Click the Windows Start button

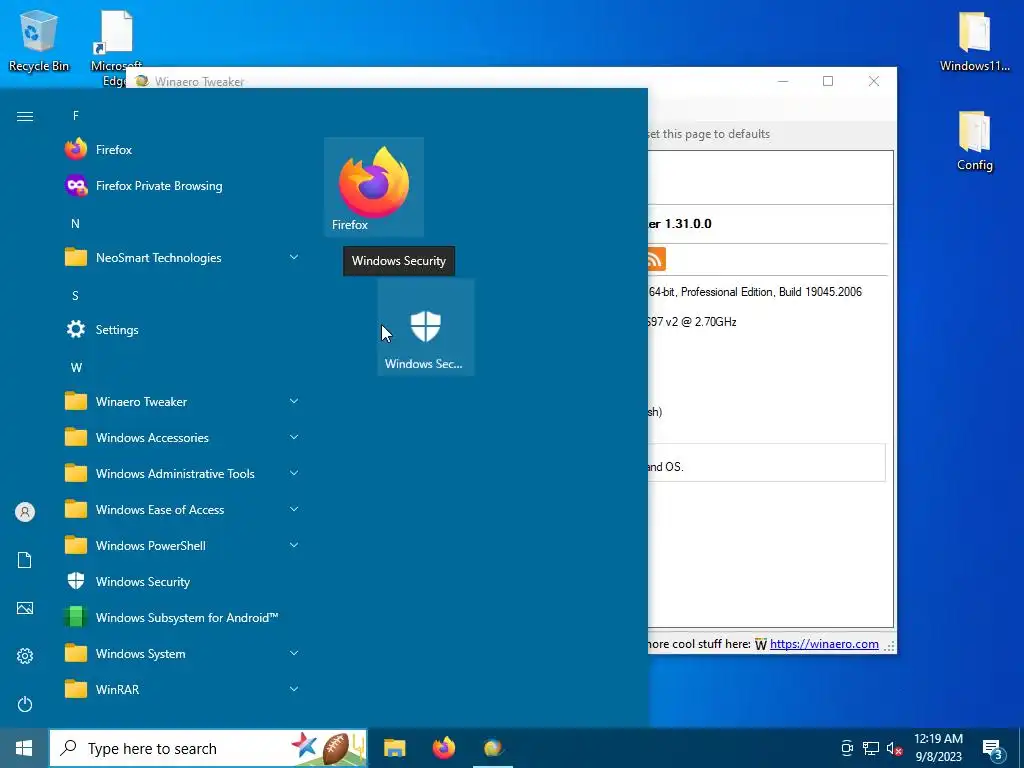coord(24,748)
